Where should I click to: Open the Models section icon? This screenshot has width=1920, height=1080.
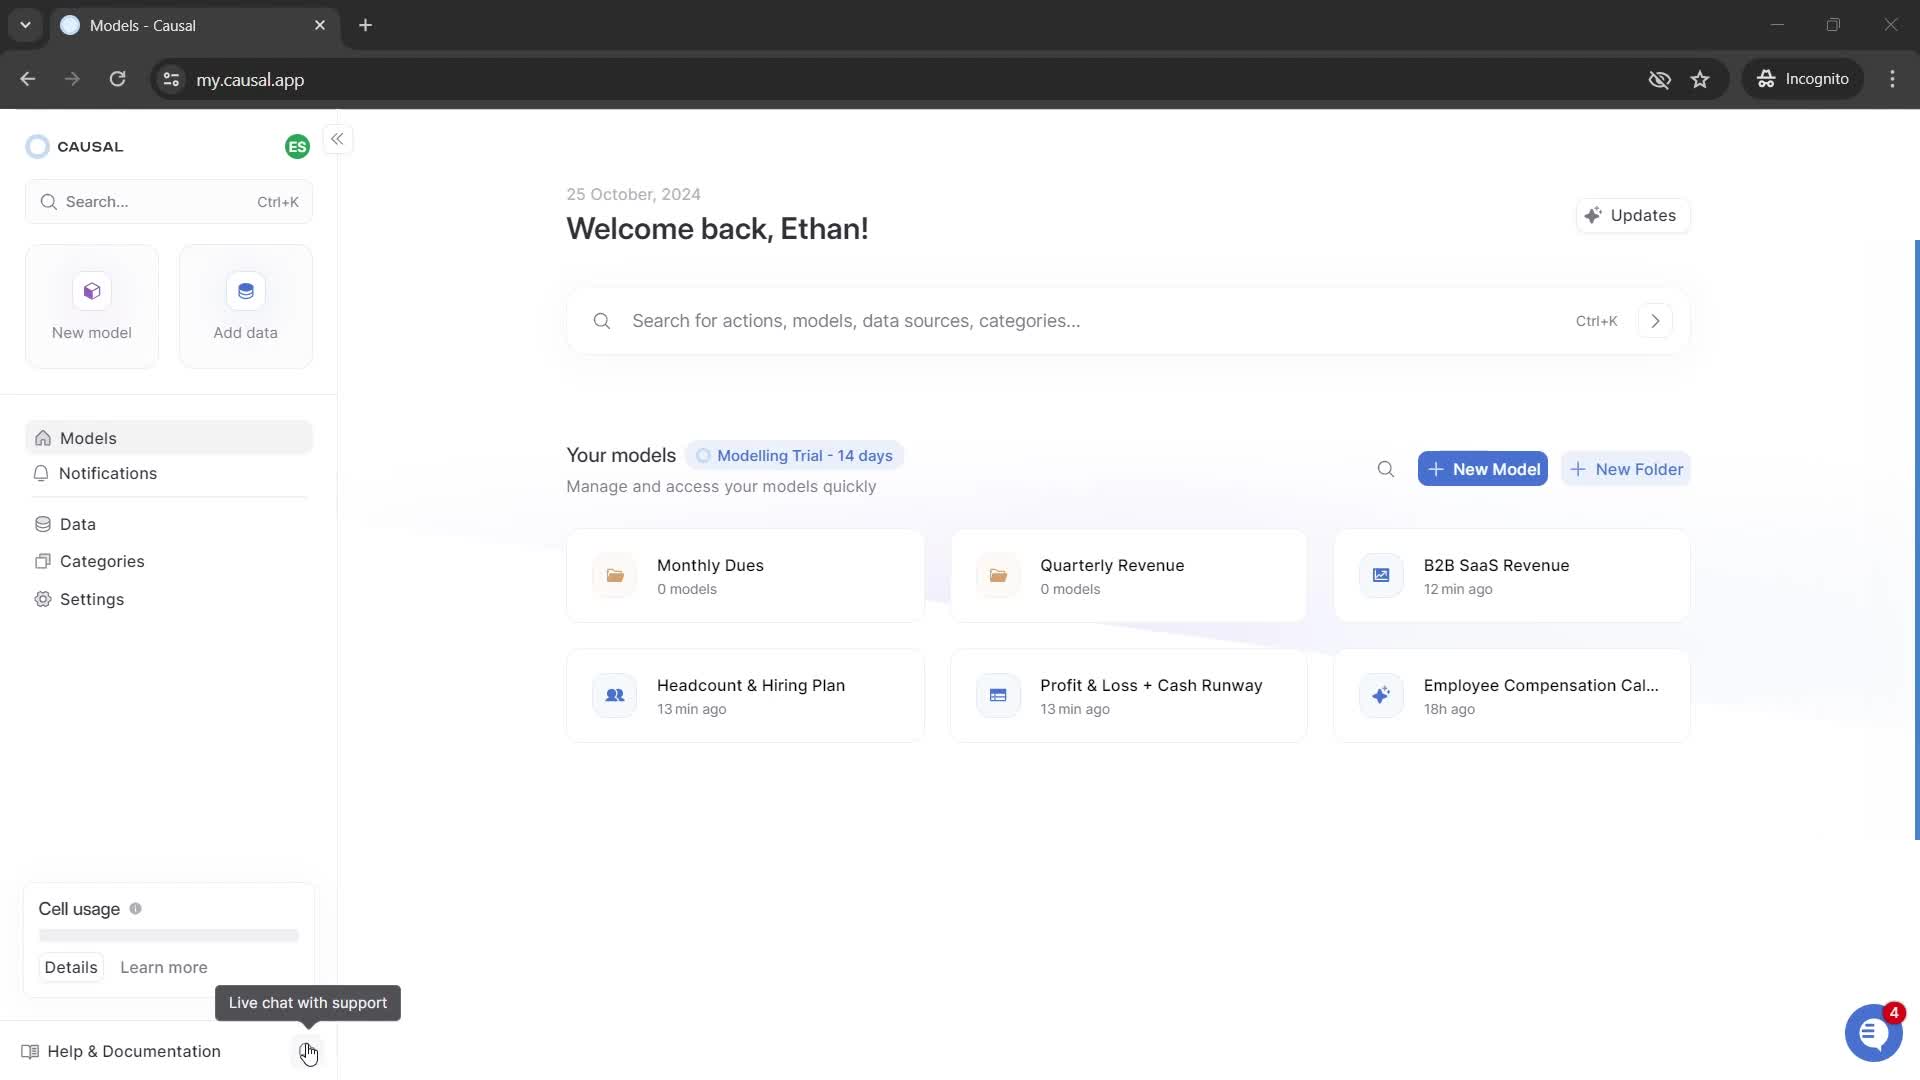[x=42, y=438]
